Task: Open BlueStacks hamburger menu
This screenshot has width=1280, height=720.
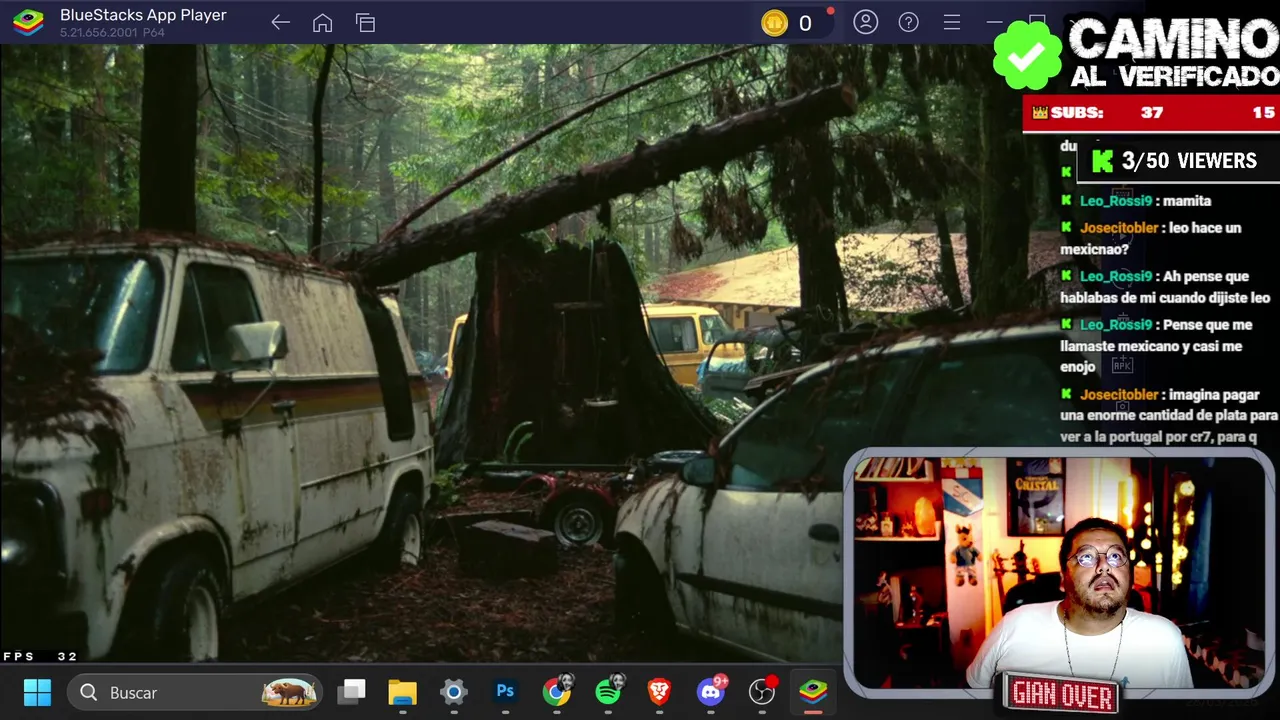Action: tap(952, 22)
